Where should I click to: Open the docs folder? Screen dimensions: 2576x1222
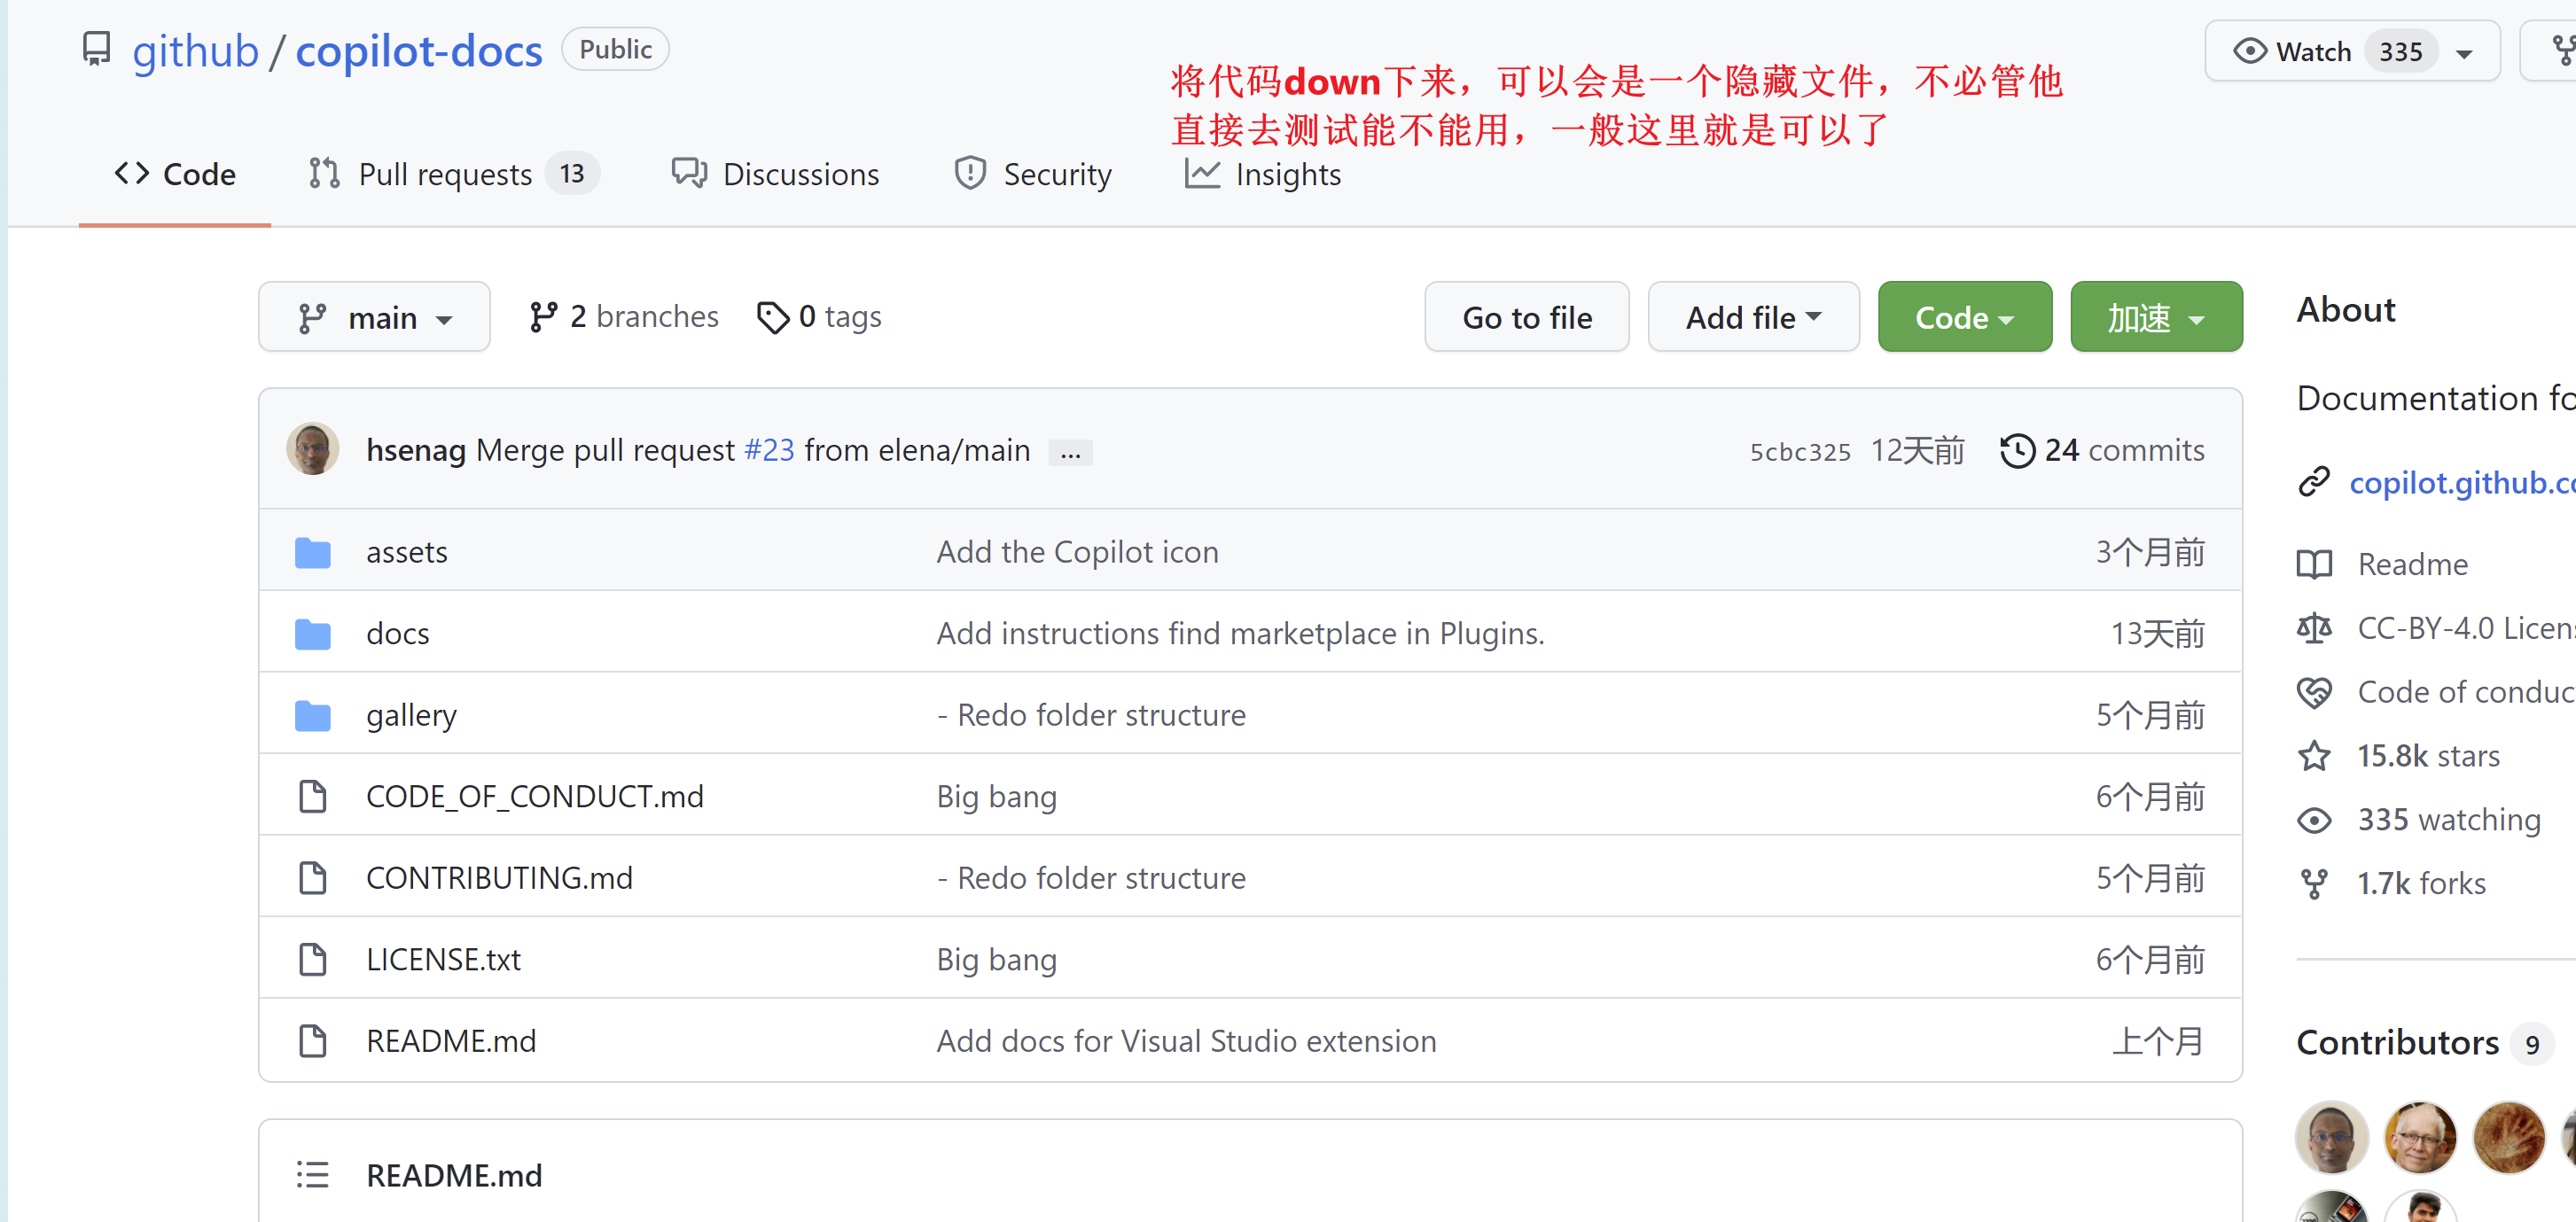(x=397, y=633)
